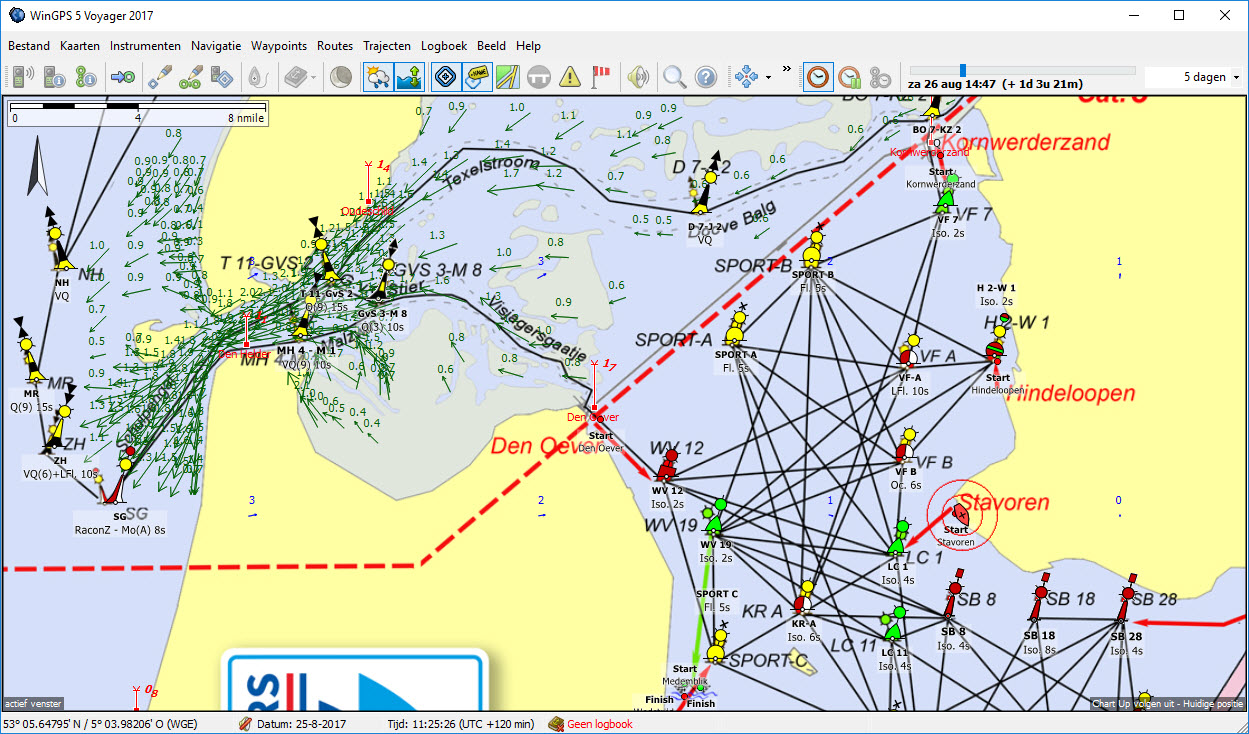The height and width of the screenshot is (734, 1249).
Task: Open the Navigatie menu
Action: tap(216, 46)
